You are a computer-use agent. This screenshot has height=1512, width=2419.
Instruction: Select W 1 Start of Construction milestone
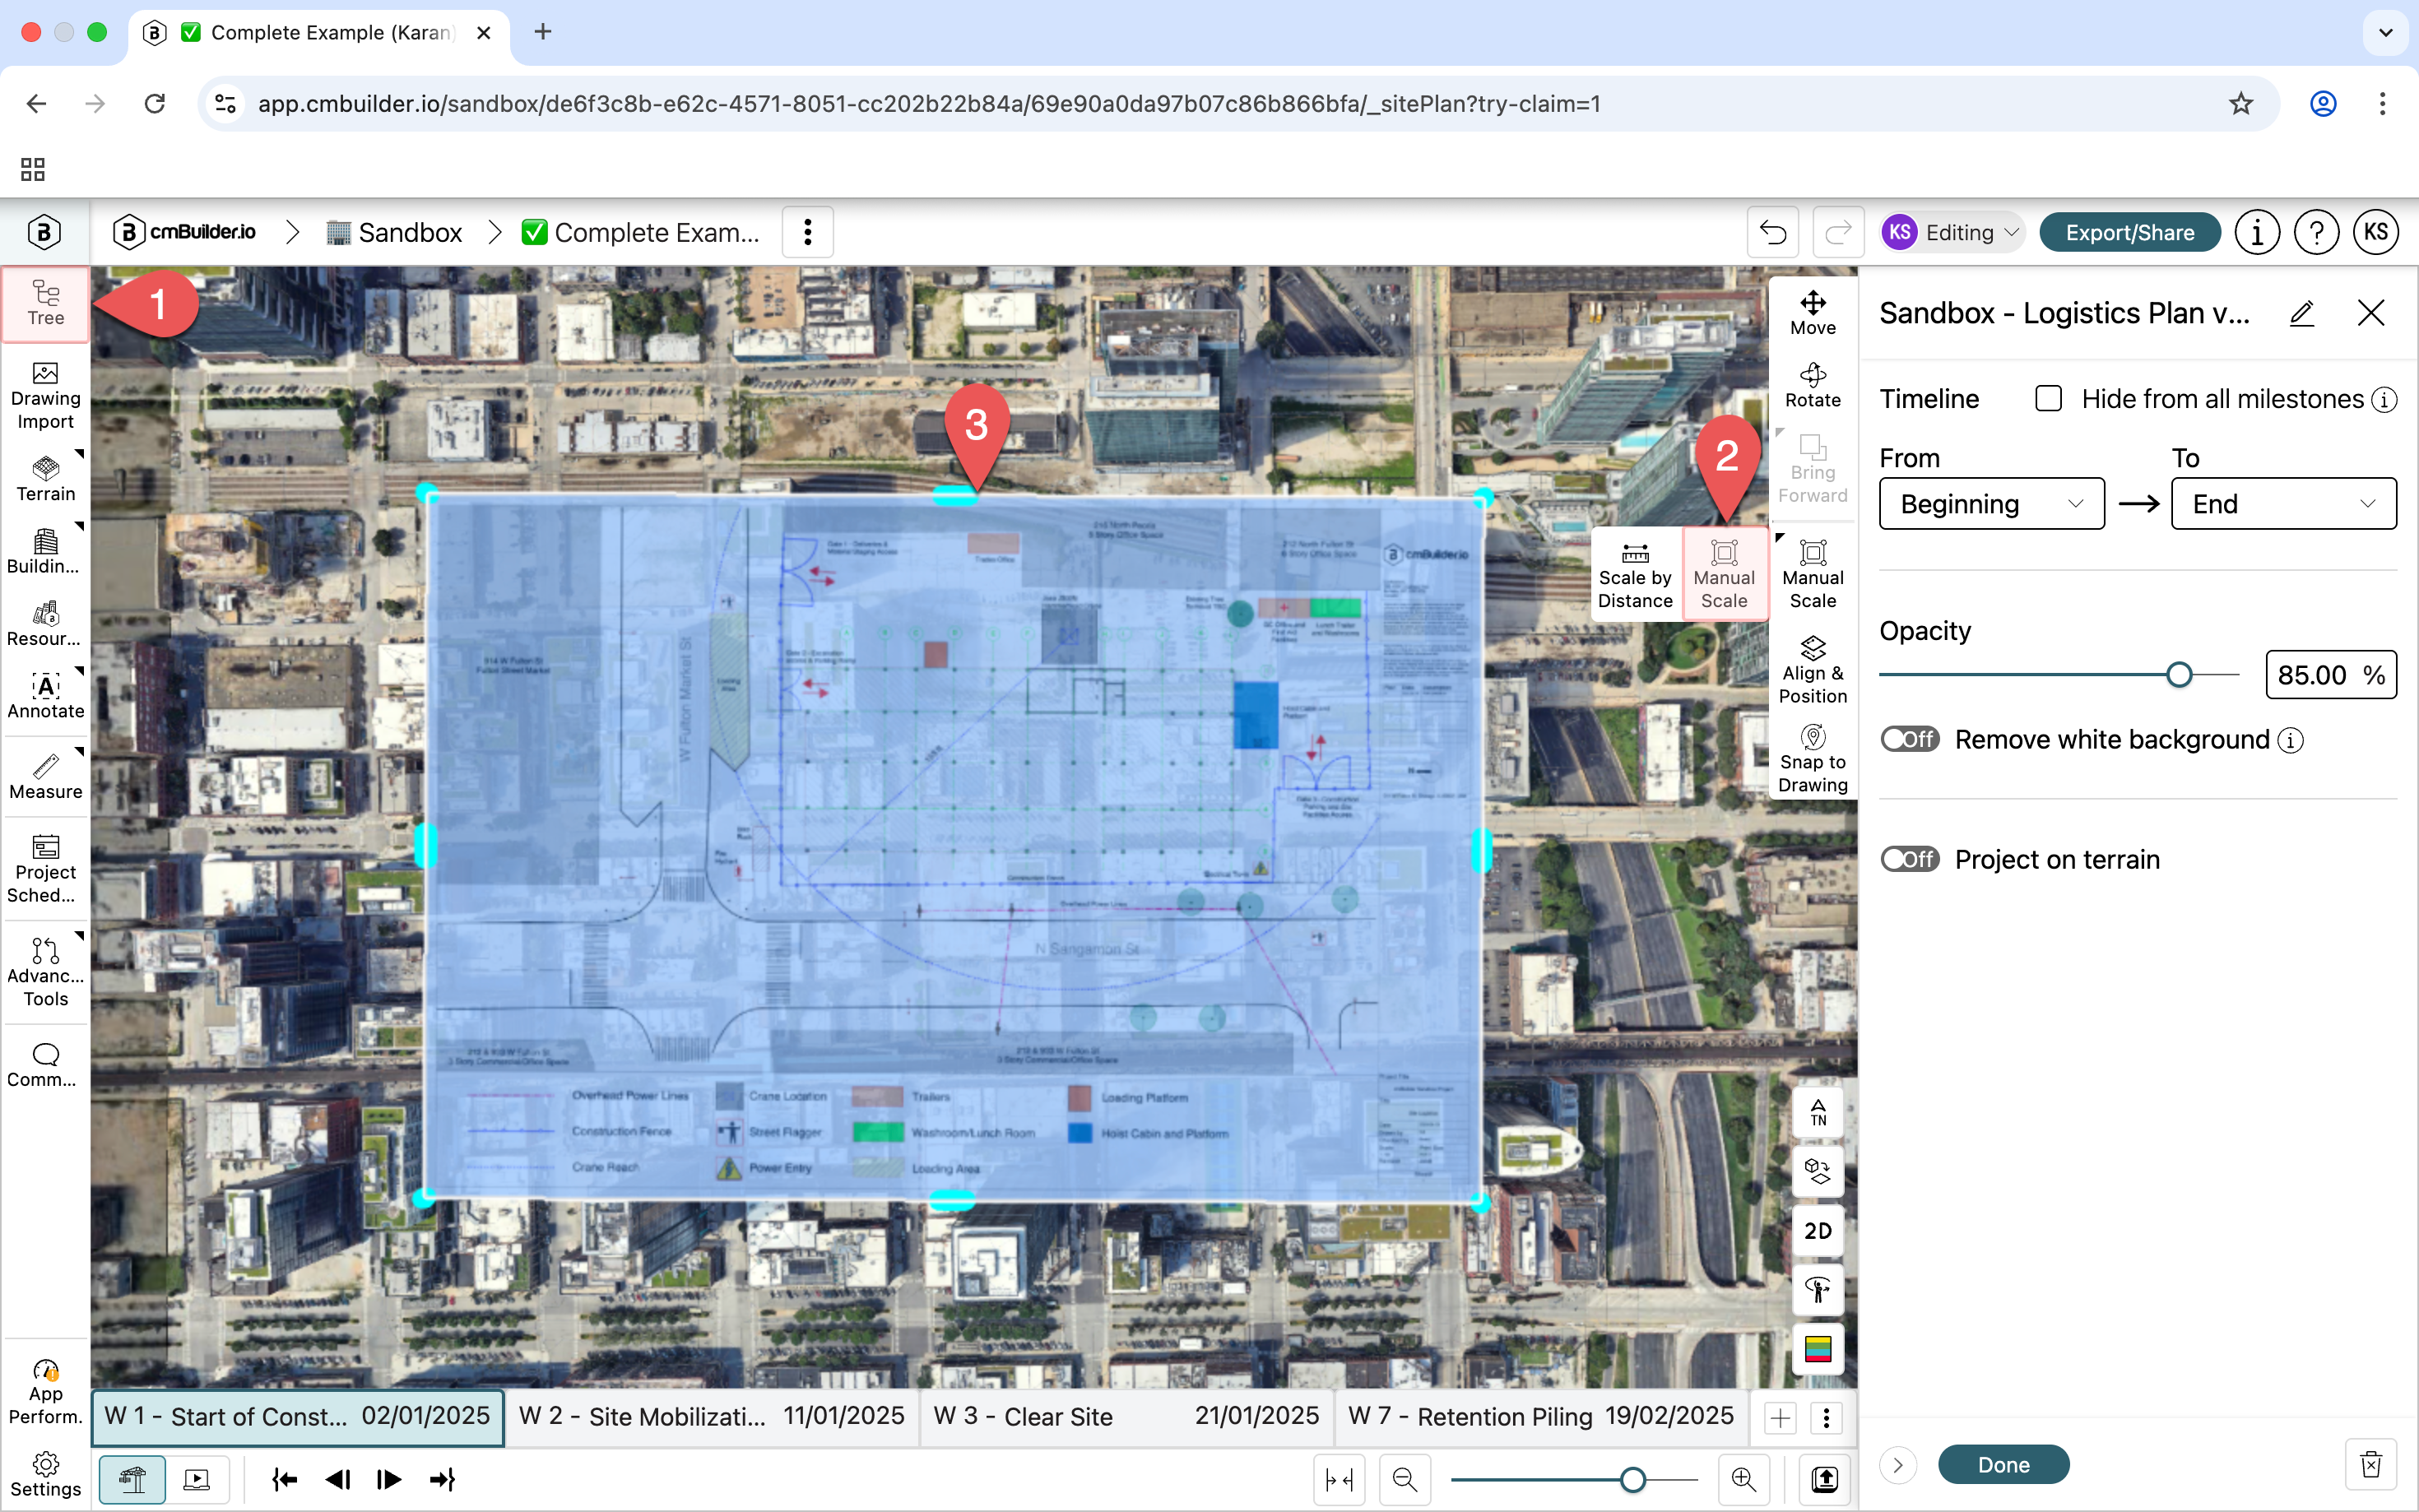pyautogui.click(x=297, y=1416)
